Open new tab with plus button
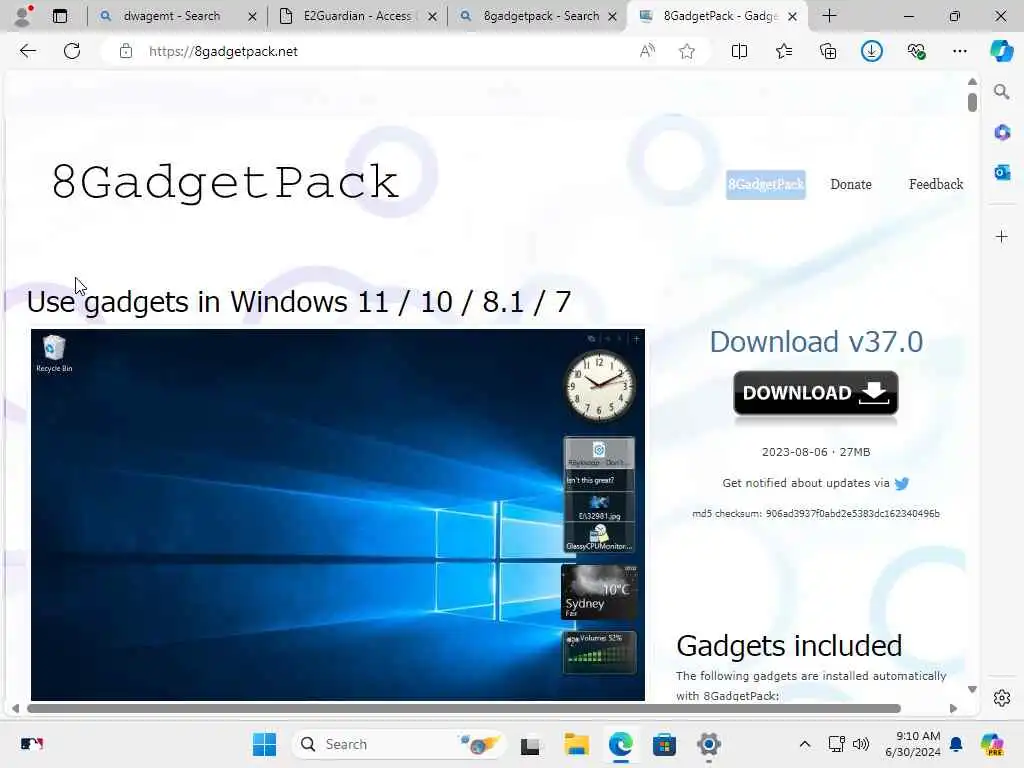1024x768 pixels. click(829, 16)
